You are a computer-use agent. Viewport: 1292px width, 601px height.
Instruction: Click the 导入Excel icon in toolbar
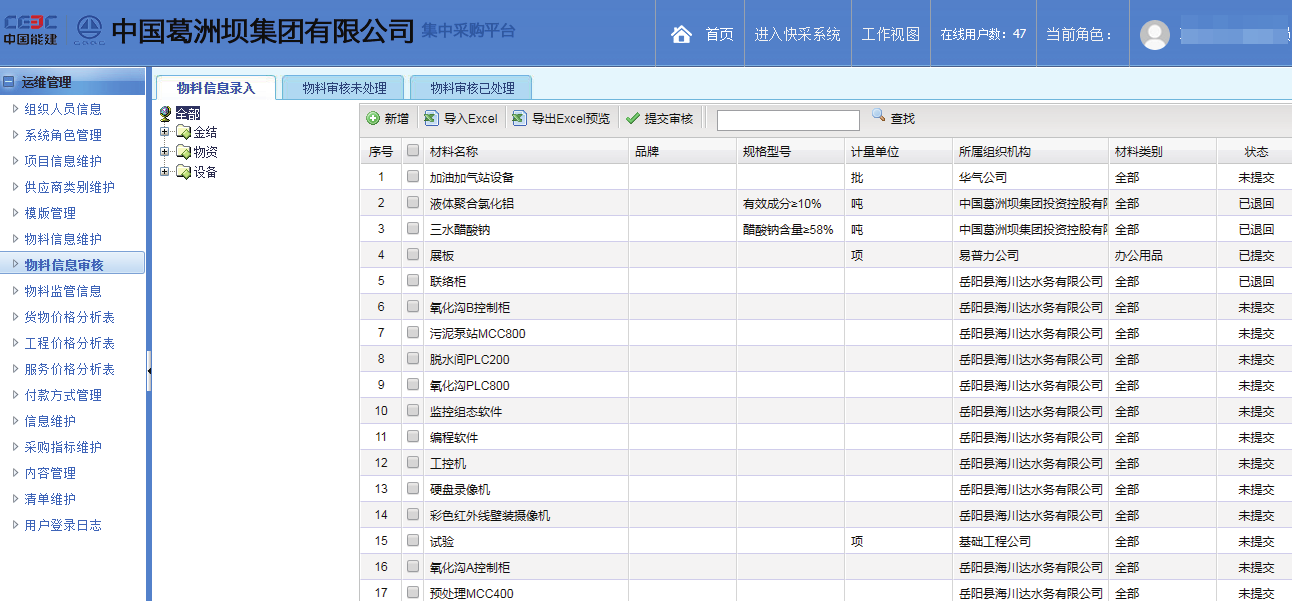[x=431, y=119]
